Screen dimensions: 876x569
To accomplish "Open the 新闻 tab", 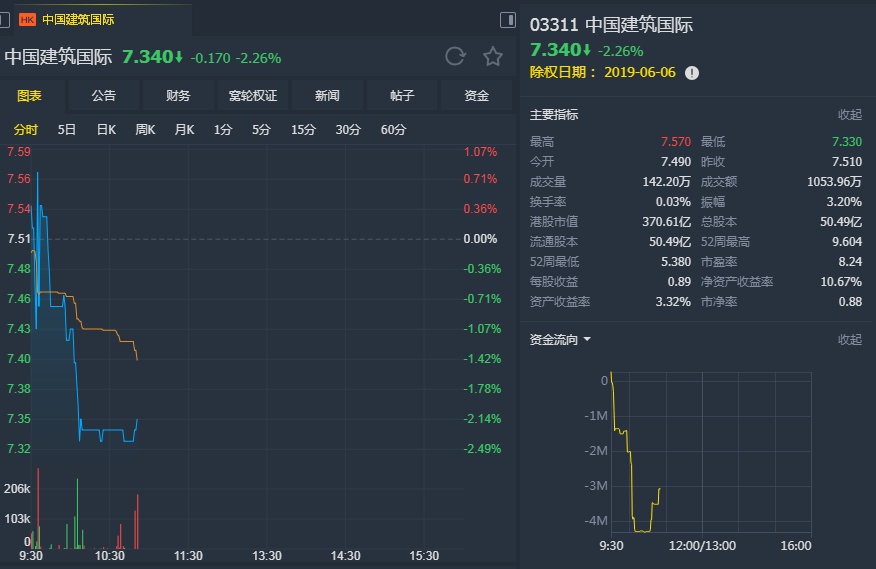I will coord(327,96).
